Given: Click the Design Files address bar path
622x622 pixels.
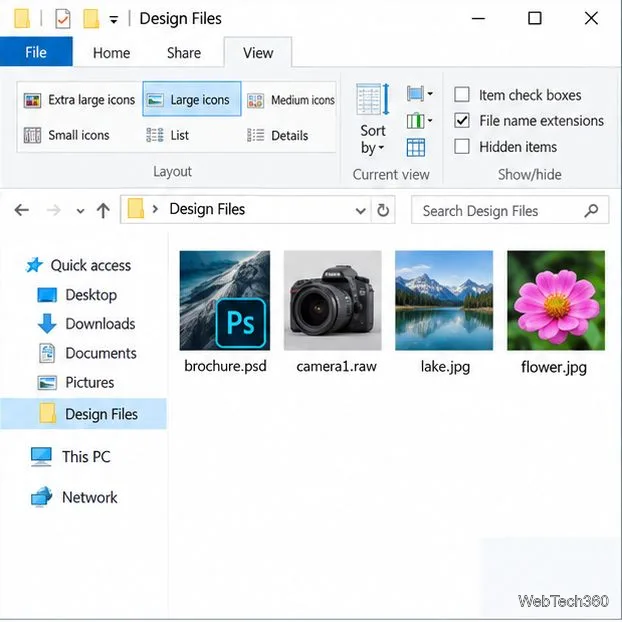Looking at the screenshot, I should pyautogui.click(x=207, y=209).
